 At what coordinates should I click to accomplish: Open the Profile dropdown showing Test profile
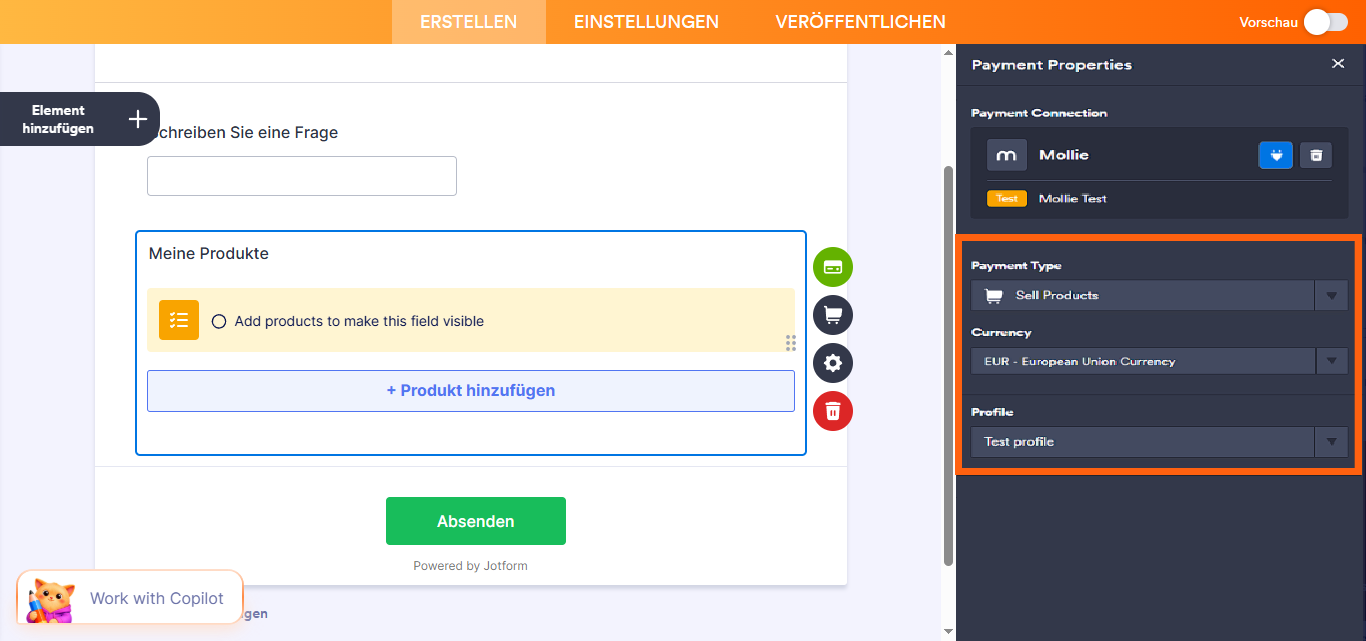[1331, 441]
